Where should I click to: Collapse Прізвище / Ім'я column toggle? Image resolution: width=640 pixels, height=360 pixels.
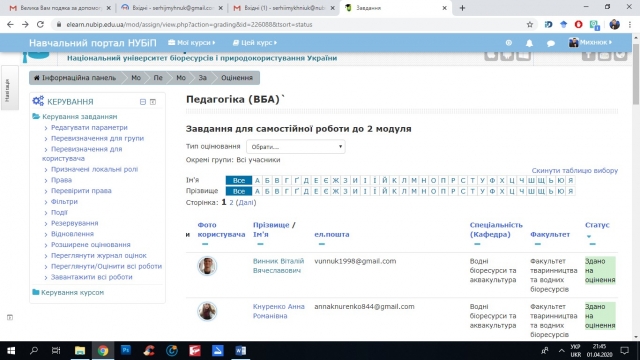[x=260, y=244]
